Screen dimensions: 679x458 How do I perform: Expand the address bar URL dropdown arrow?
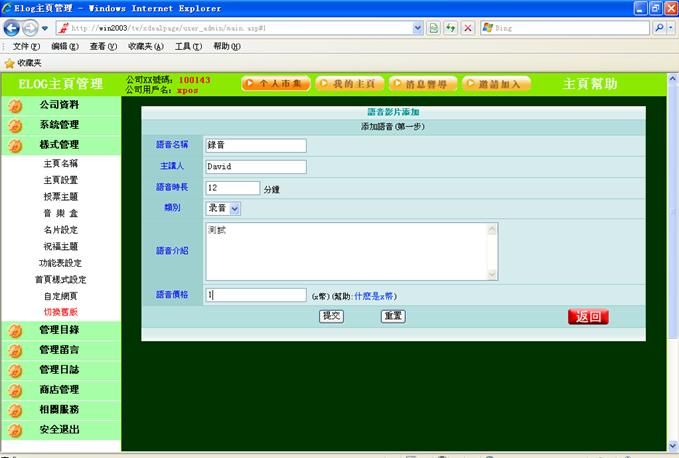pyautogui.click(x=417, y=28)
